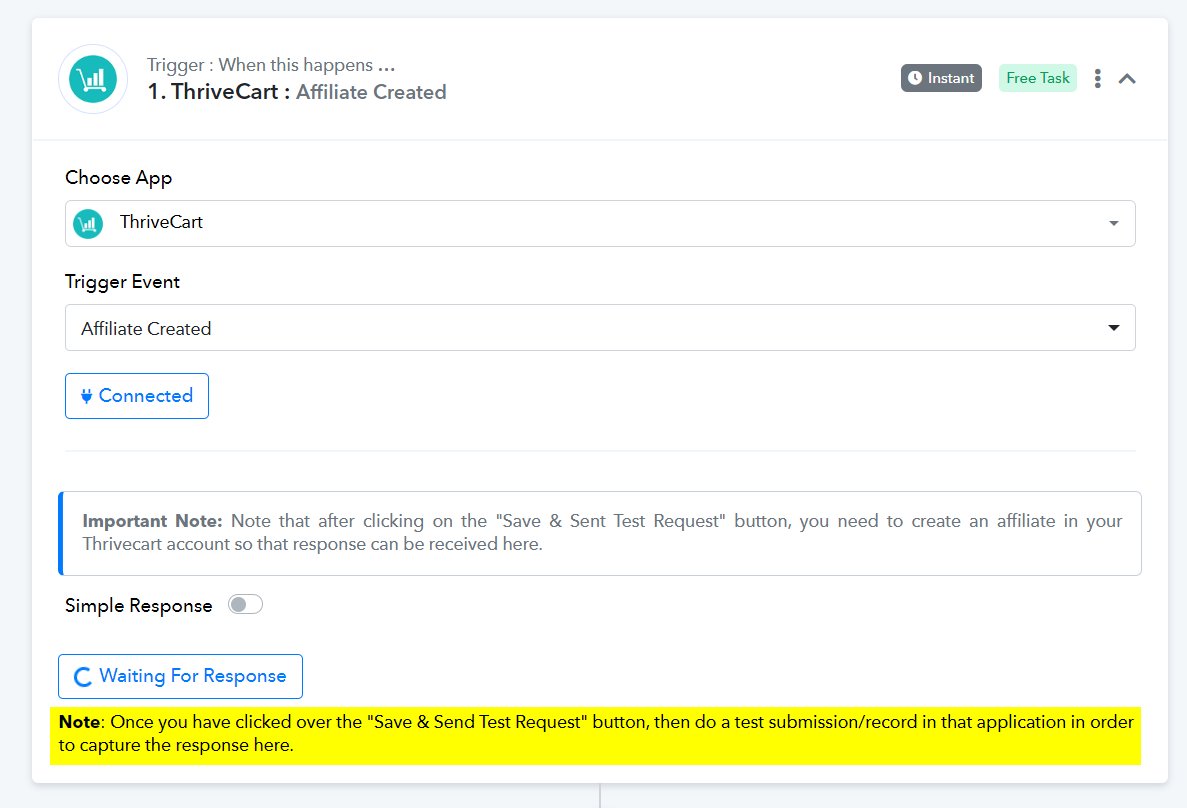Click the 'Trigger : When this happens ...' text
Image resolution: width=1187 pixels, height=808 pixels.
pyautogui.click(x=271, y=64)
